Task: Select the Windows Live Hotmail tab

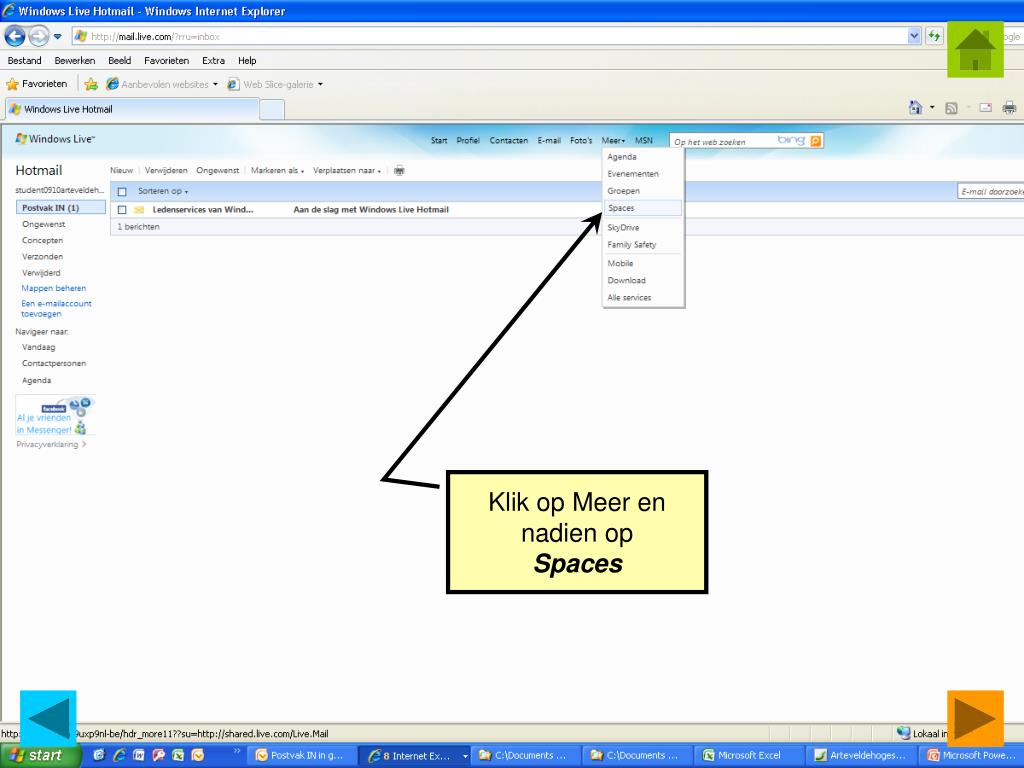Action: (132, 109)
